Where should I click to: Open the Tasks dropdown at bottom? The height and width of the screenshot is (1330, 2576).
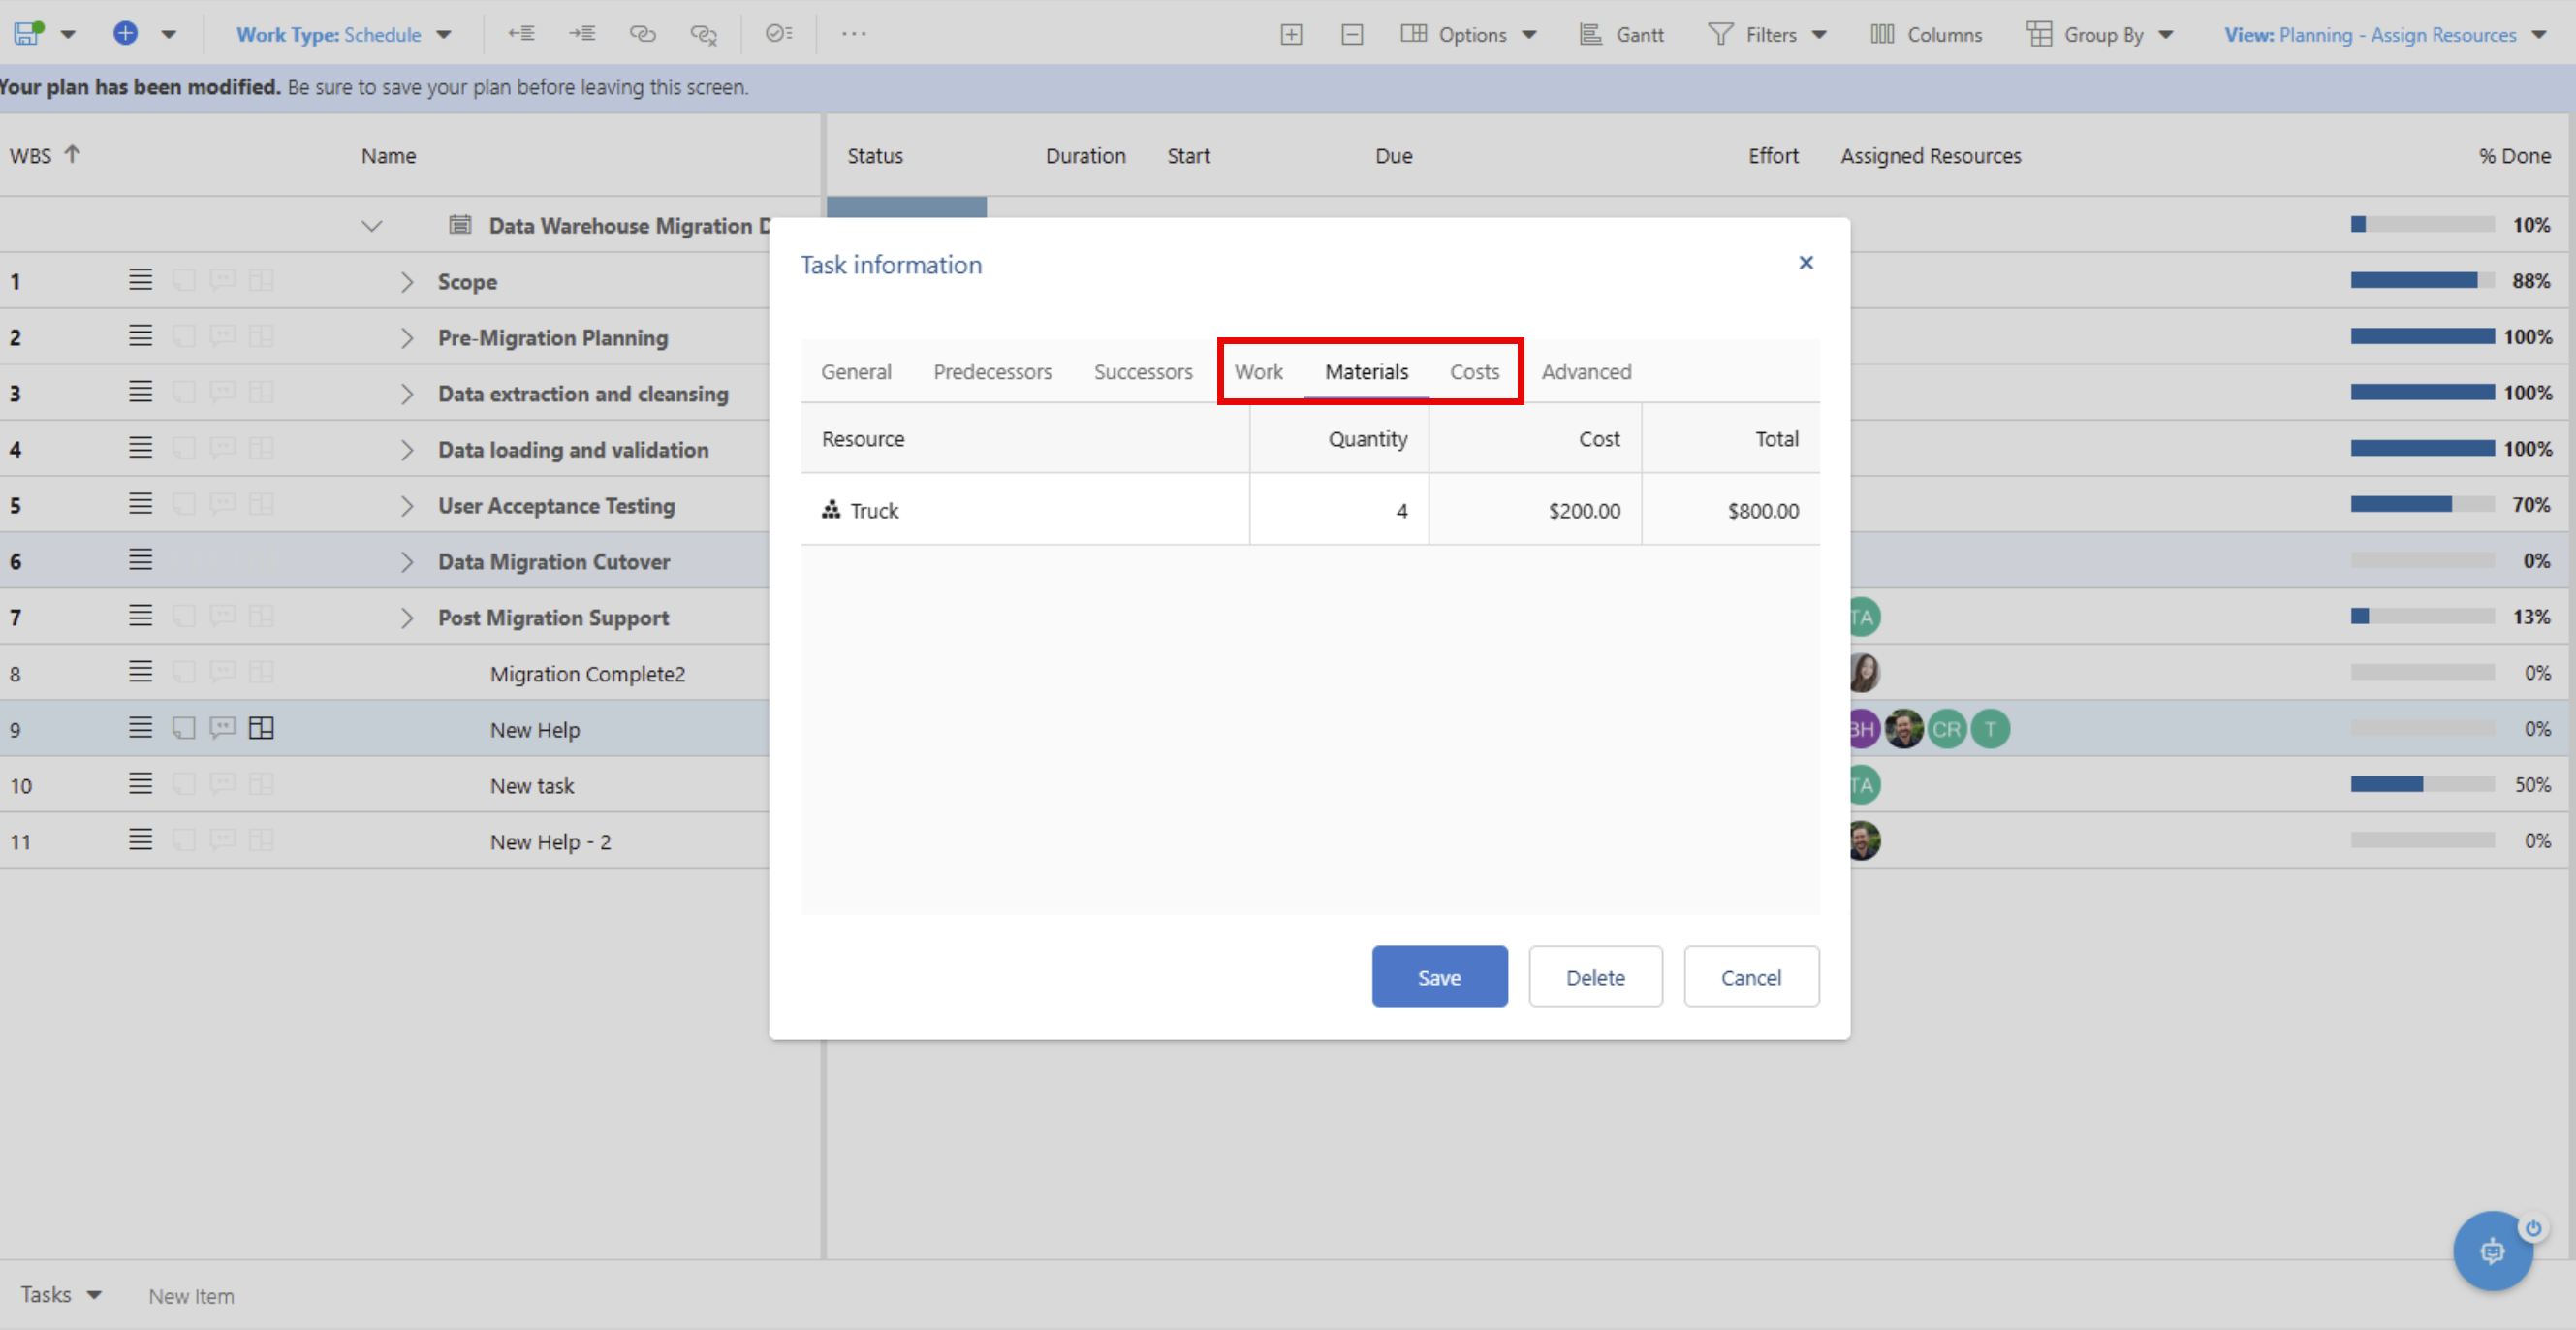pyautogui.click(x=61, y=1295)
